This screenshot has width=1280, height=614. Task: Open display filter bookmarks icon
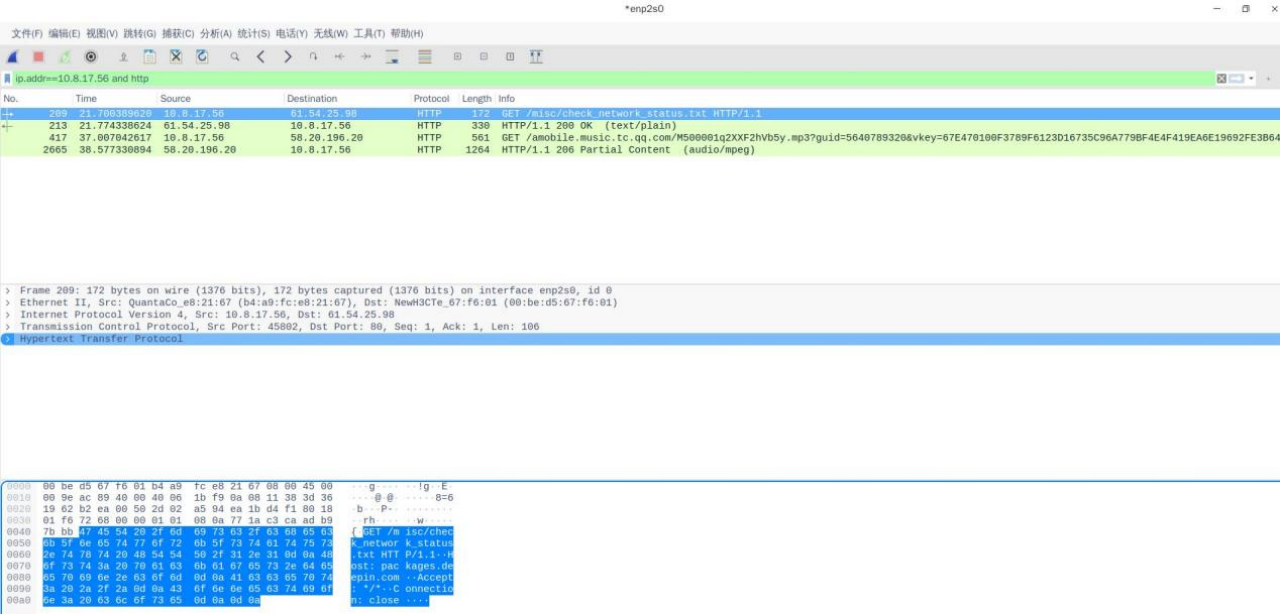pyautogui.click(x=8, y=78)
